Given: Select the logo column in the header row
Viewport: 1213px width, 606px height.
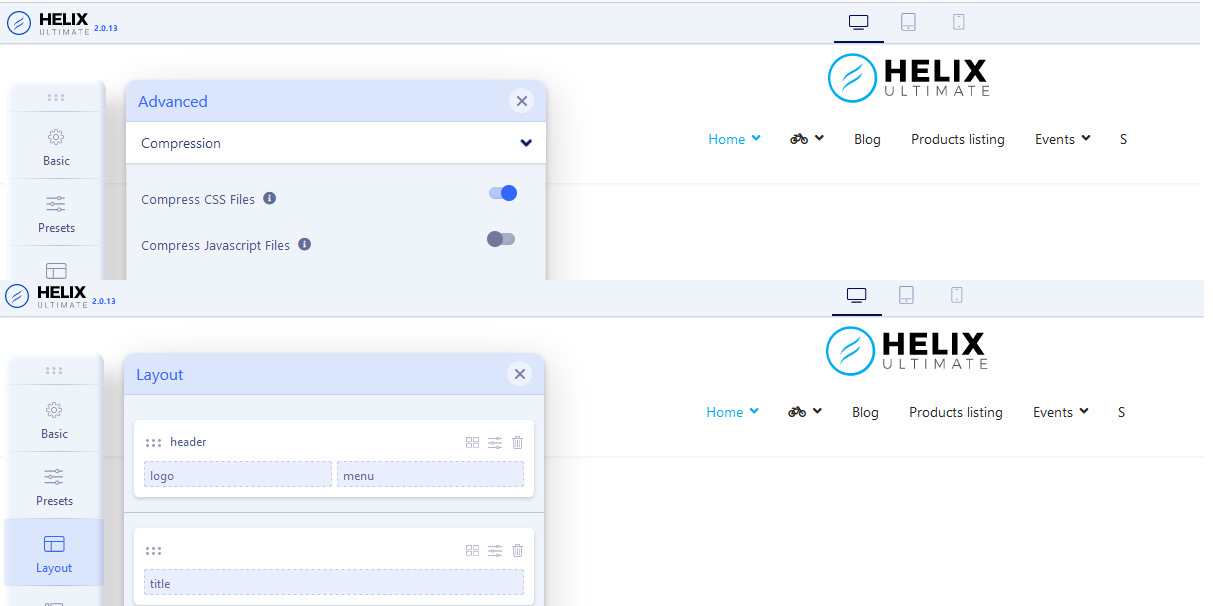Looking at the screenshot, I should point(238,475).
